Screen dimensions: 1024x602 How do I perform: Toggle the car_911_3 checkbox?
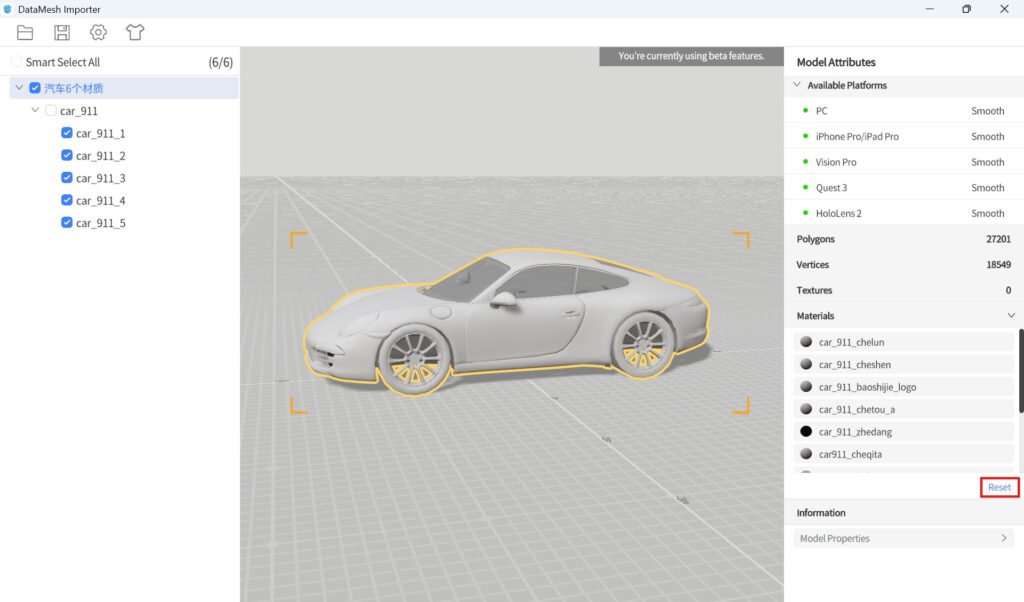click(x=67, y=178)
